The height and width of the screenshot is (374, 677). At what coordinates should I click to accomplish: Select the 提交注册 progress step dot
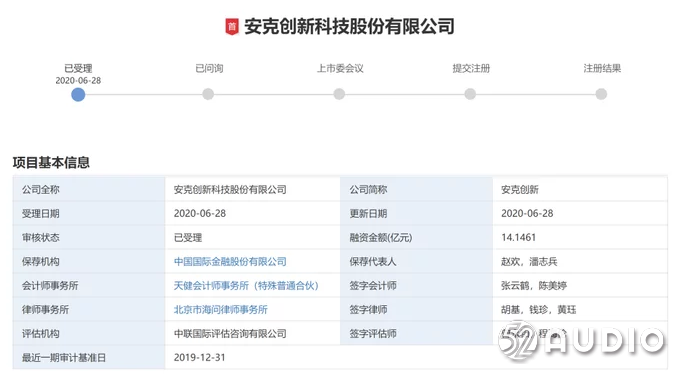(x=470, y=94)
